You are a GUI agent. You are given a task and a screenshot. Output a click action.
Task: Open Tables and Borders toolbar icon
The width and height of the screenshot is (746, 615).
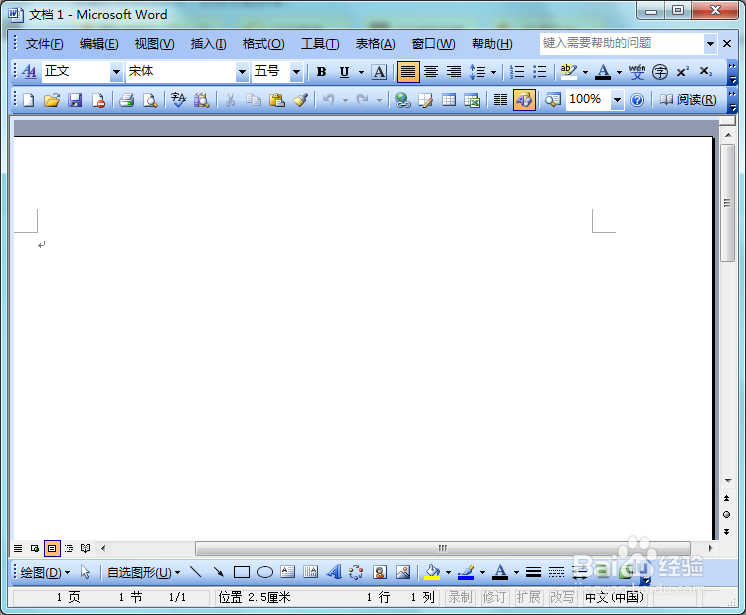[x=426, y=100]
